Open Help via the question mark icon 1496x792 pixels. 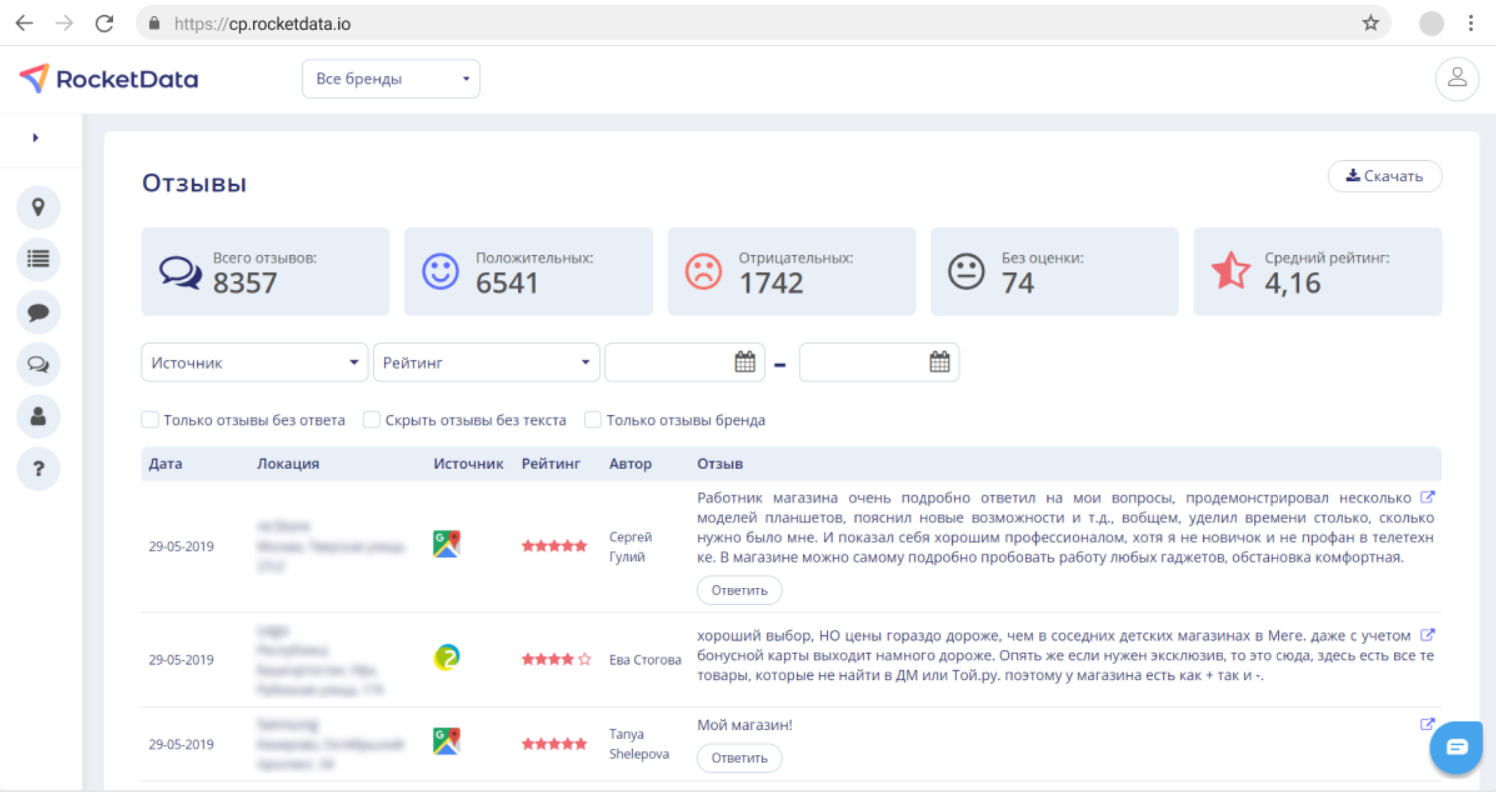point(38,468)
